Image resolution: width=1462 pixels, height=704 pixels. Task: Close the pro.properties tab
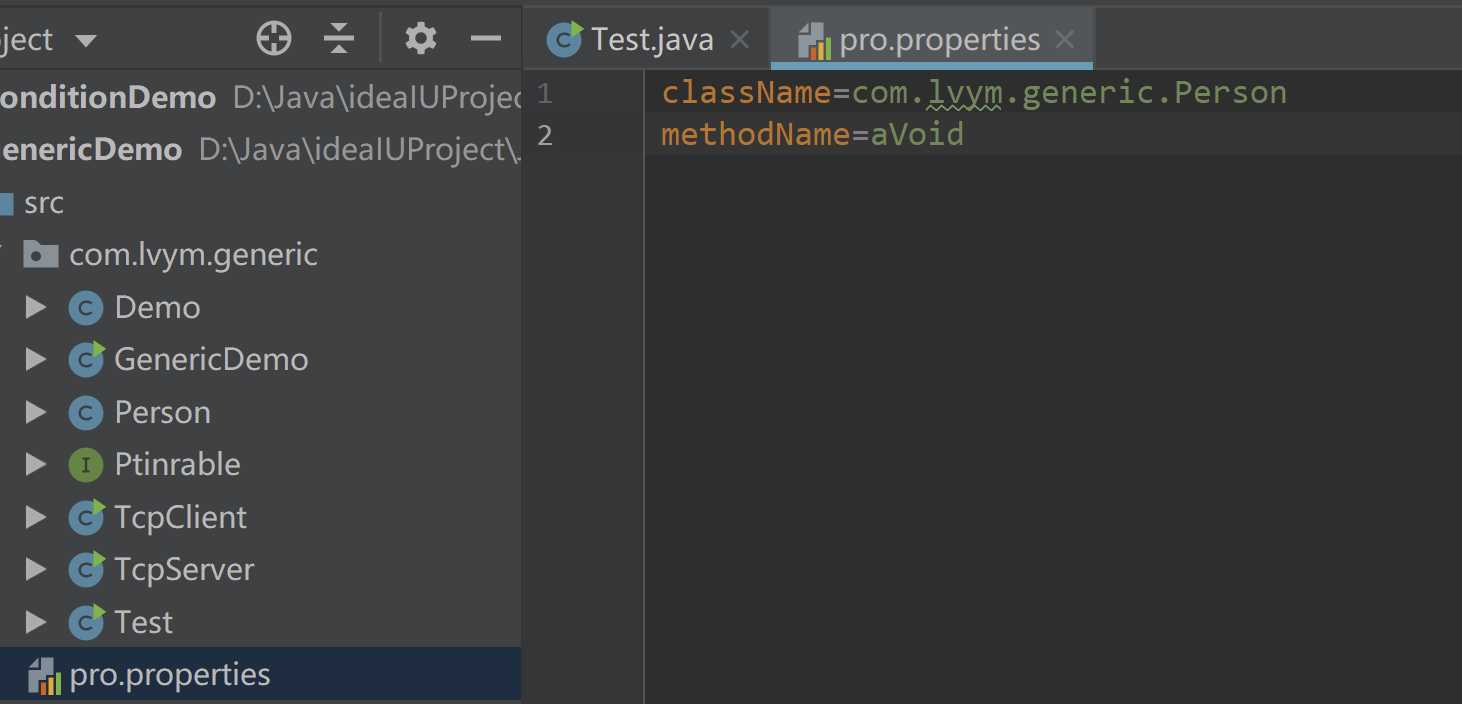pos(1065,39)
